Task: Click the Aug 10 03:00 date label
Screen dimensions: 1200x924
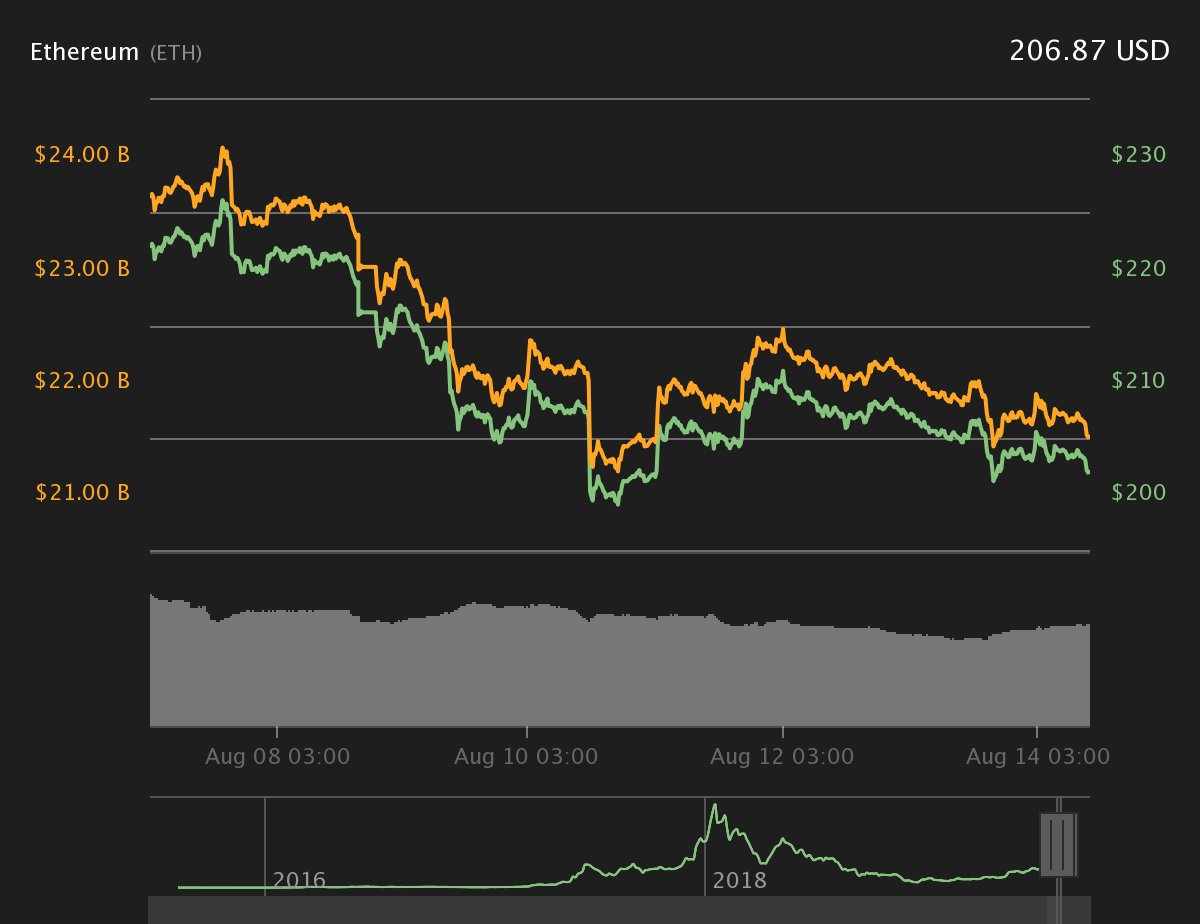Action: 526,757
